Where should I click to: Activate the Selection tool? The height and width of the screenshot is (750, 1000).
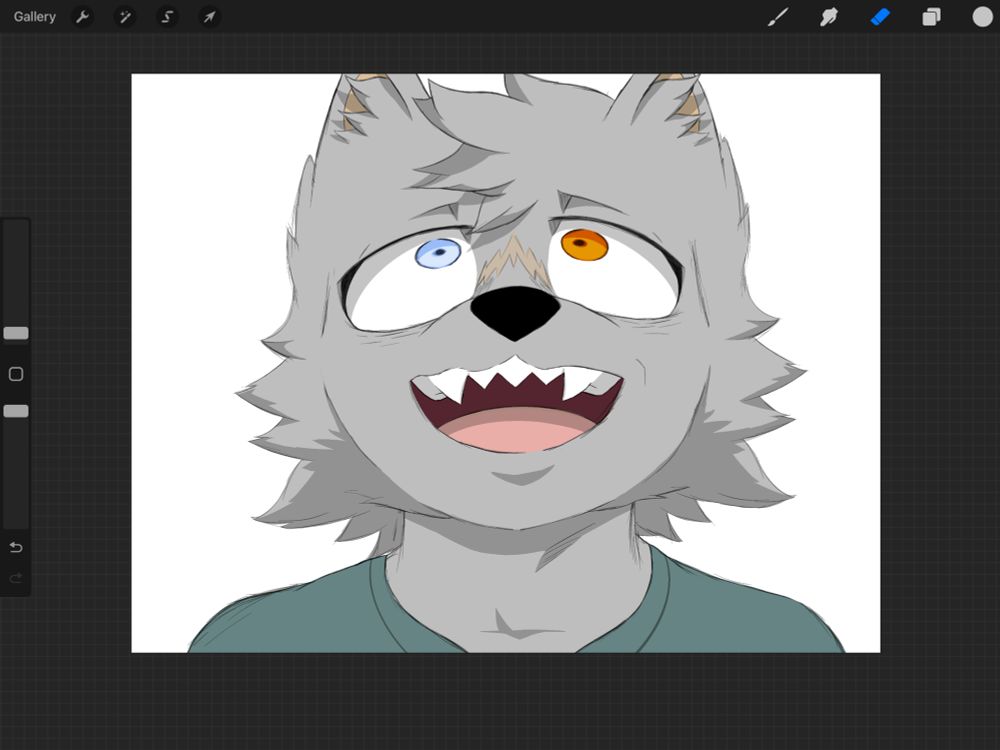pyautogui.click(x=167, y=17)
